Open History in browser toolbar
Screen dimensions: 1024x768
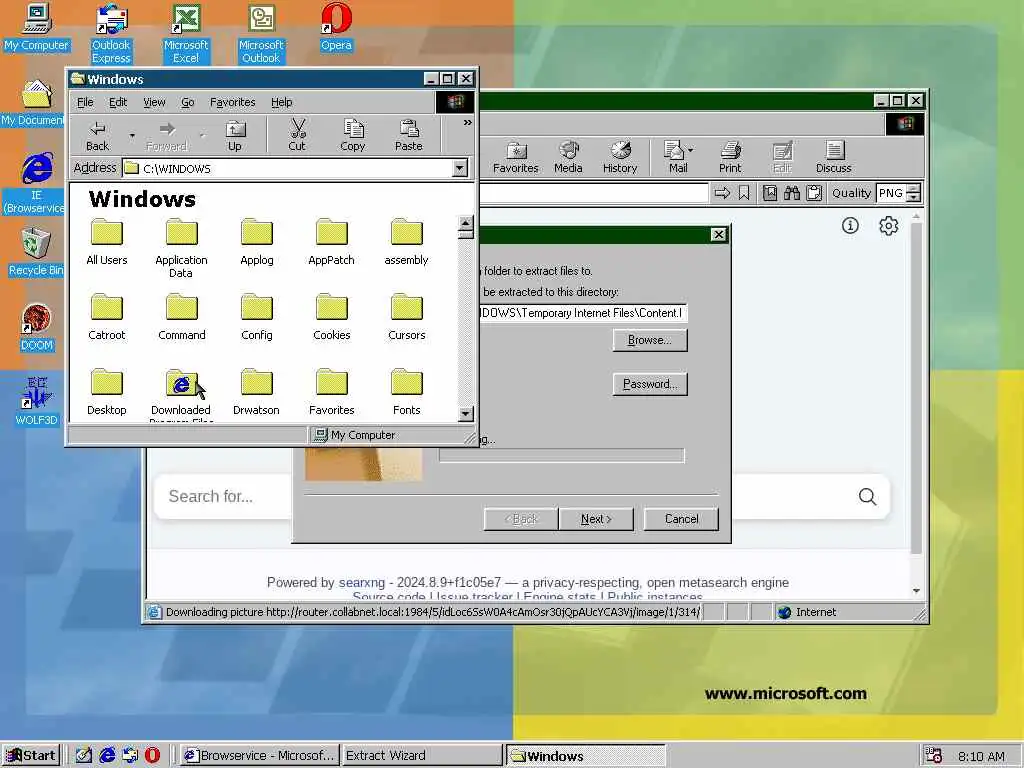click(x=620, y=157)
